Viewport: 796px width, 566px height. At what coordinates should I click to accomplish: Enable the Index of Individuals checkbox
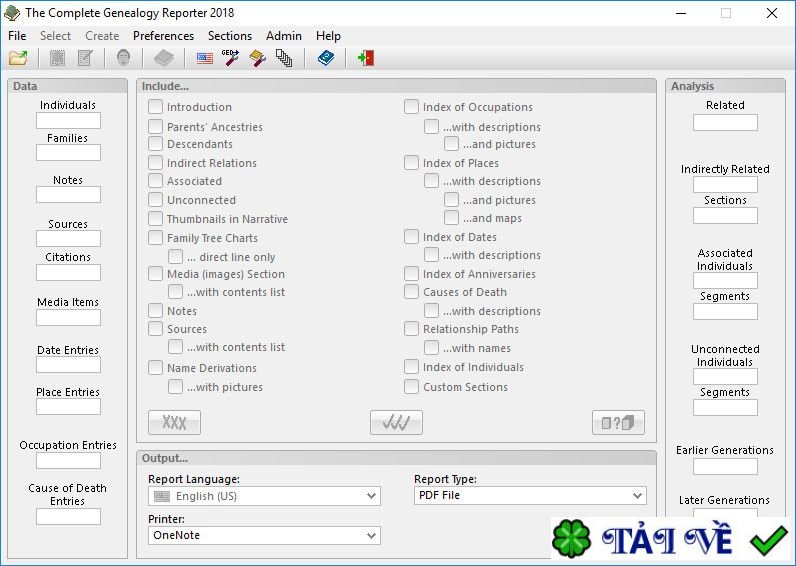click(x=411, y=367)
